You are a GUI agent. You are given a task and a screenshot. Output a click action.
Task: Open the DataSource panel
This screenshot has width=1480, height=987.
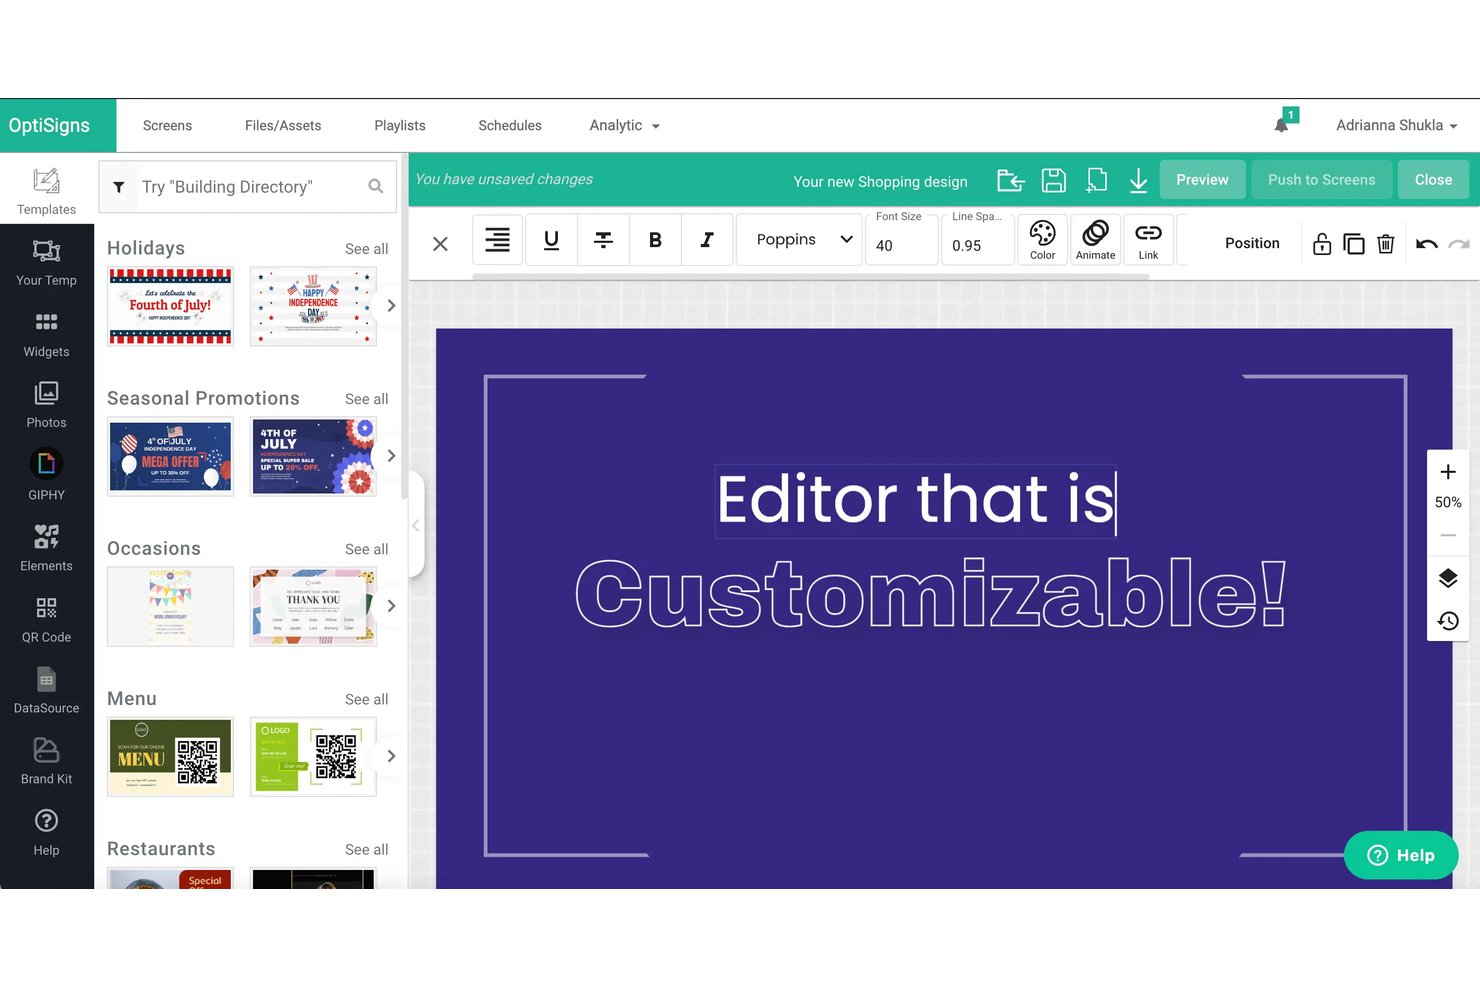(47, 689)
